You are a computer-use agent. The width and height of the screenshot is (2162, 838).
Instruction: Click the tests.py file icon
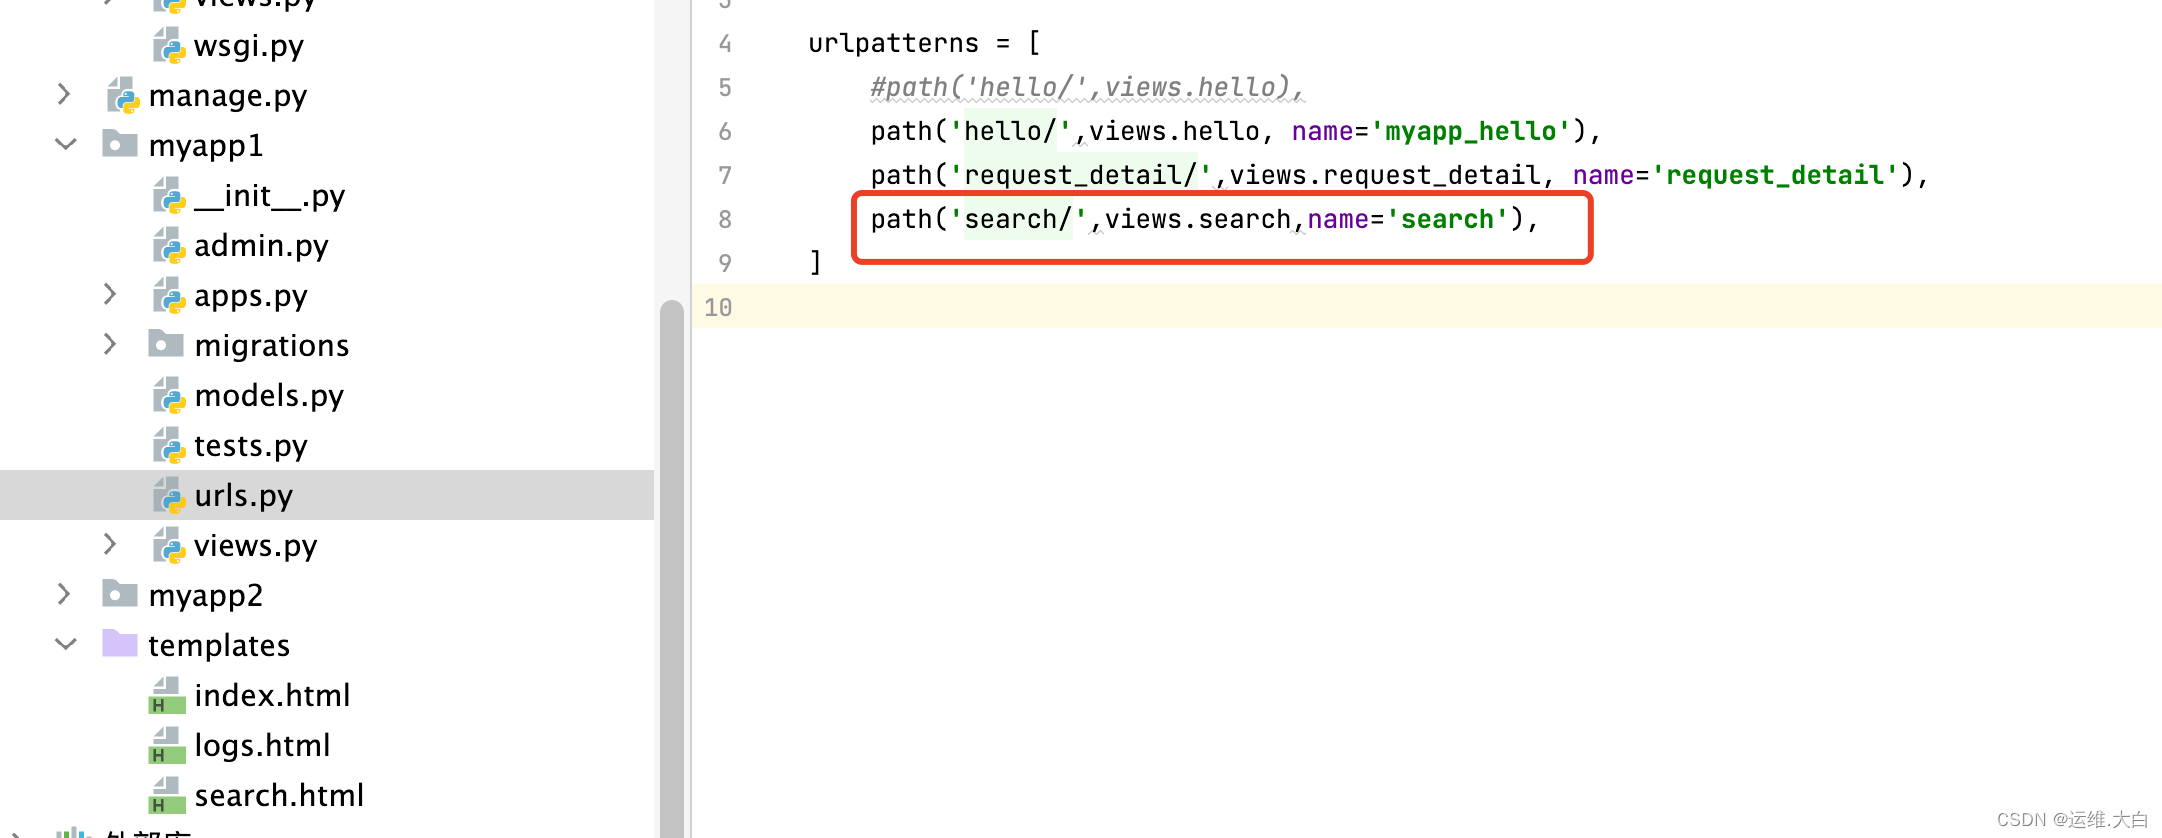tap(169, 446)
